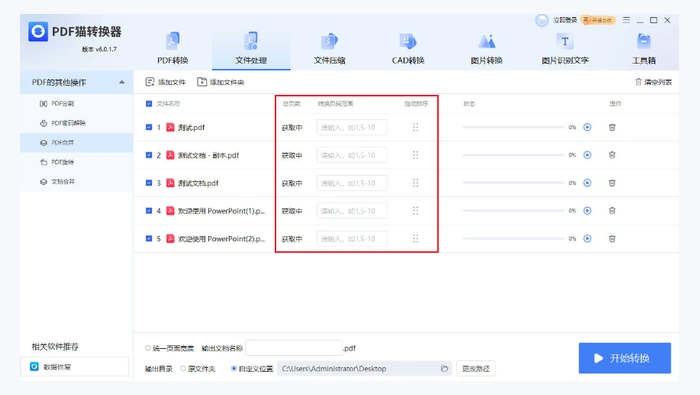Select the 统一页面宽度 option
This screenshot has height=395, width=700.
(169, 348)
